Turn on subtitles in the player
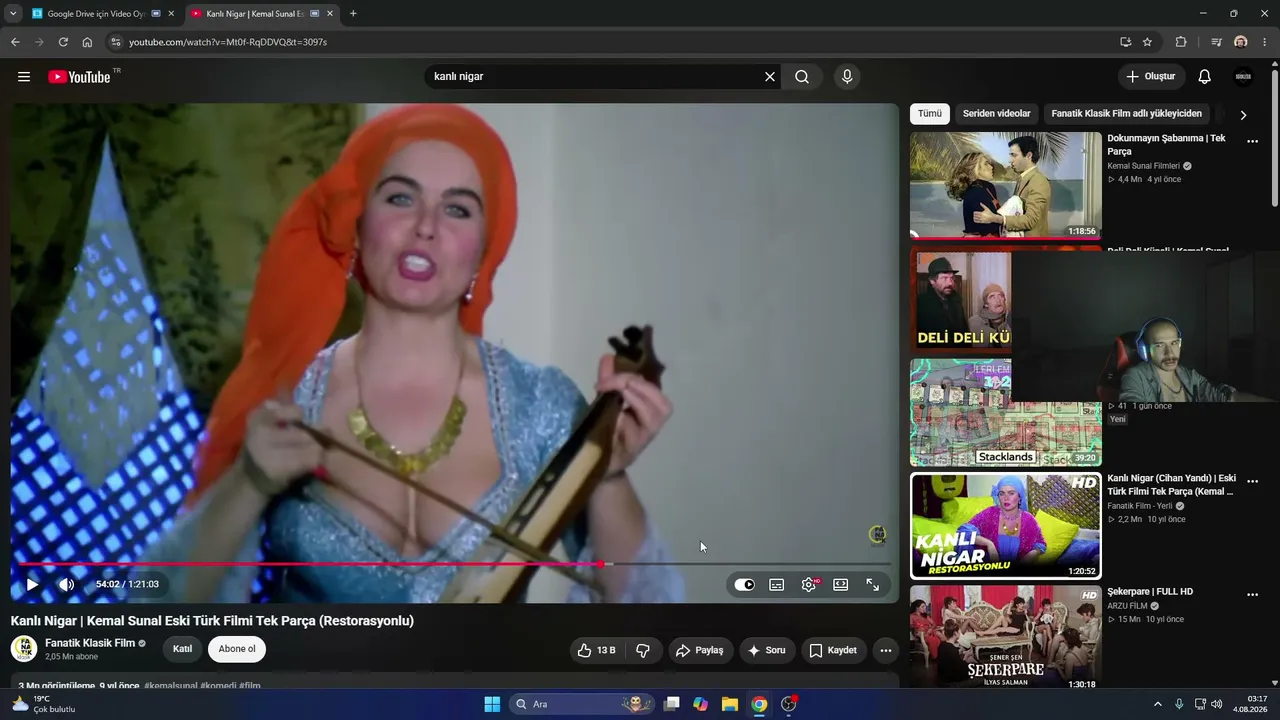The height and width of the screenshot is (720, 1280). [x=777, y=585]
